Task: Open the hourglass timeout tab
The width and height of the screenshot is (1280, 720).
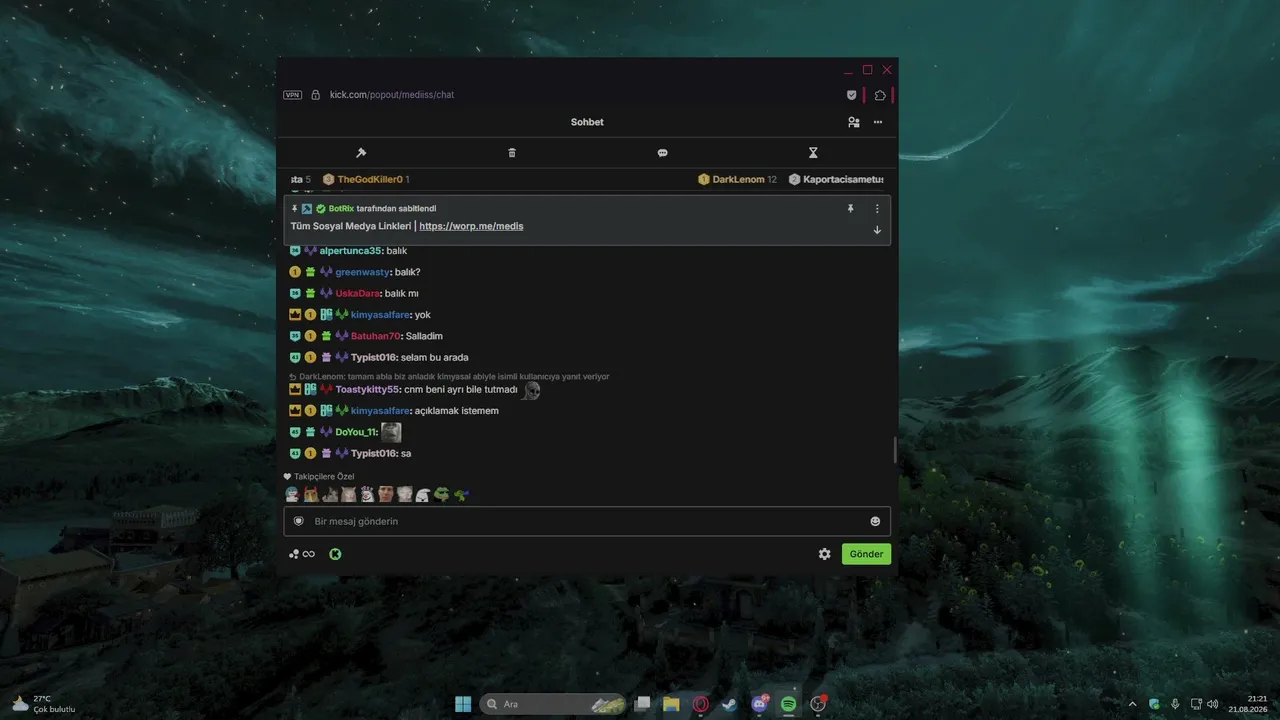Action: (813, 153)
